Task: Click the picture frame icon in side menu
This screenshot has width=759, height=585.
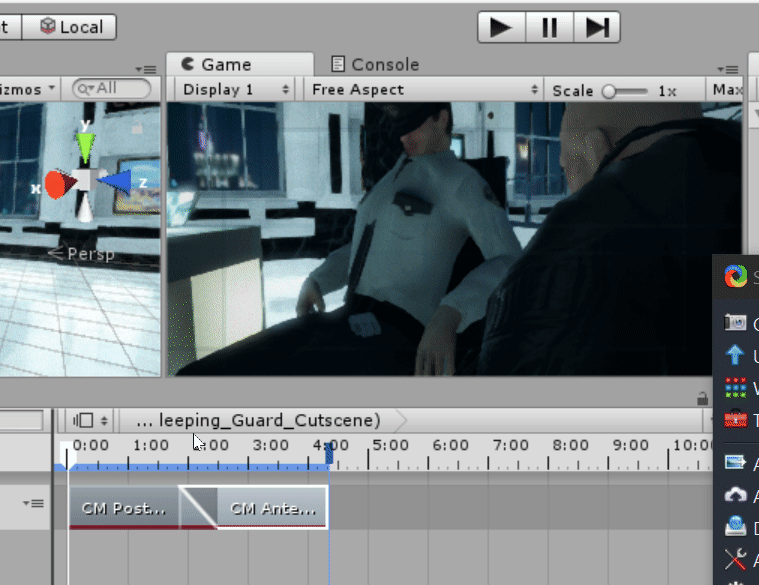Action: 735,463
